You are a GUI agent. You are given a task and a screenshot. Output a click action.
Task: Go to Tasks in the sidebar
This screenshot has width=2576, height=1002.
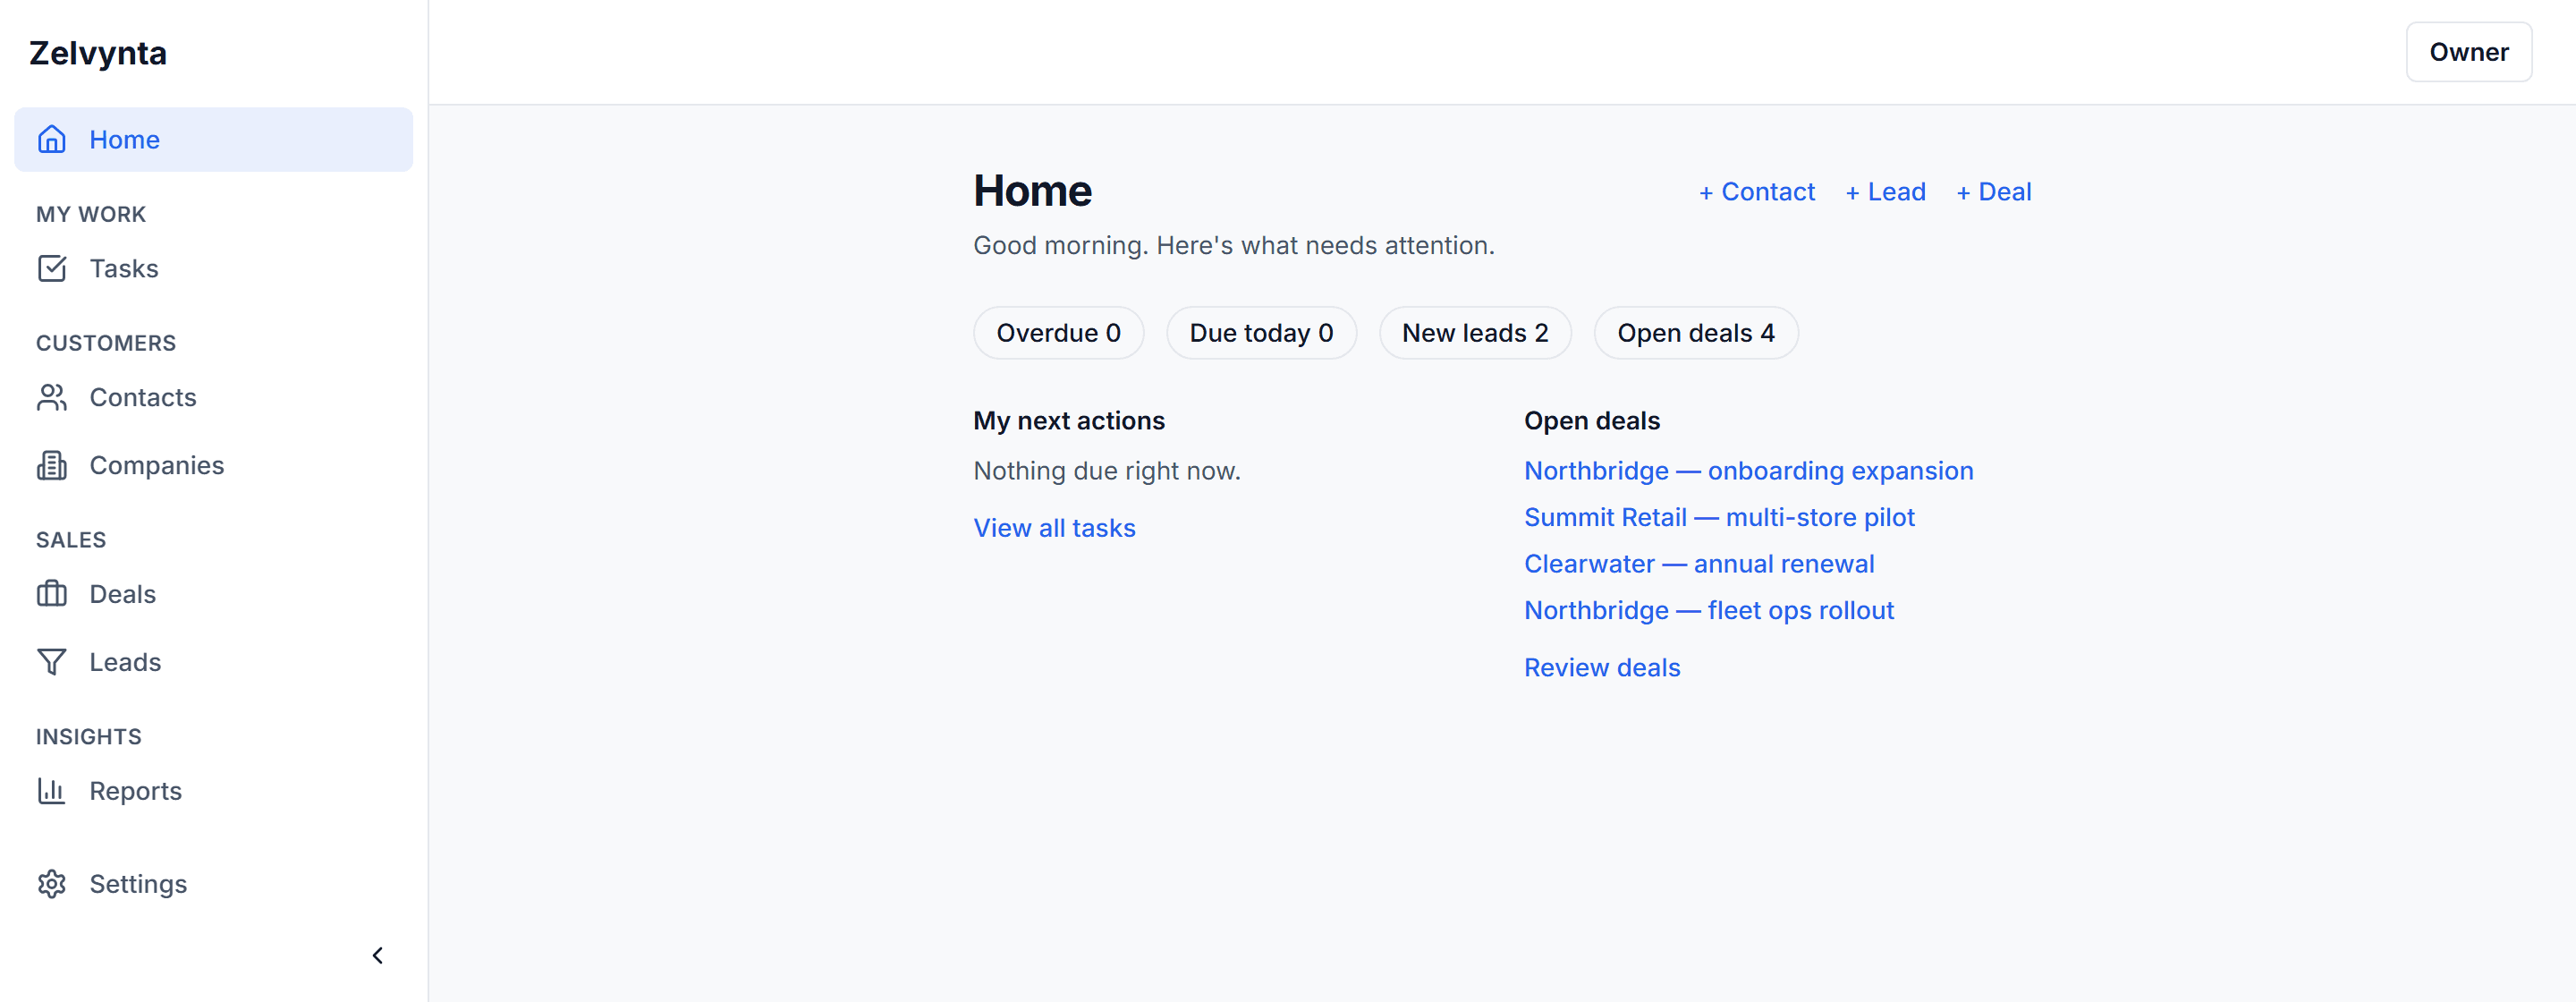[x=124, y=268]
